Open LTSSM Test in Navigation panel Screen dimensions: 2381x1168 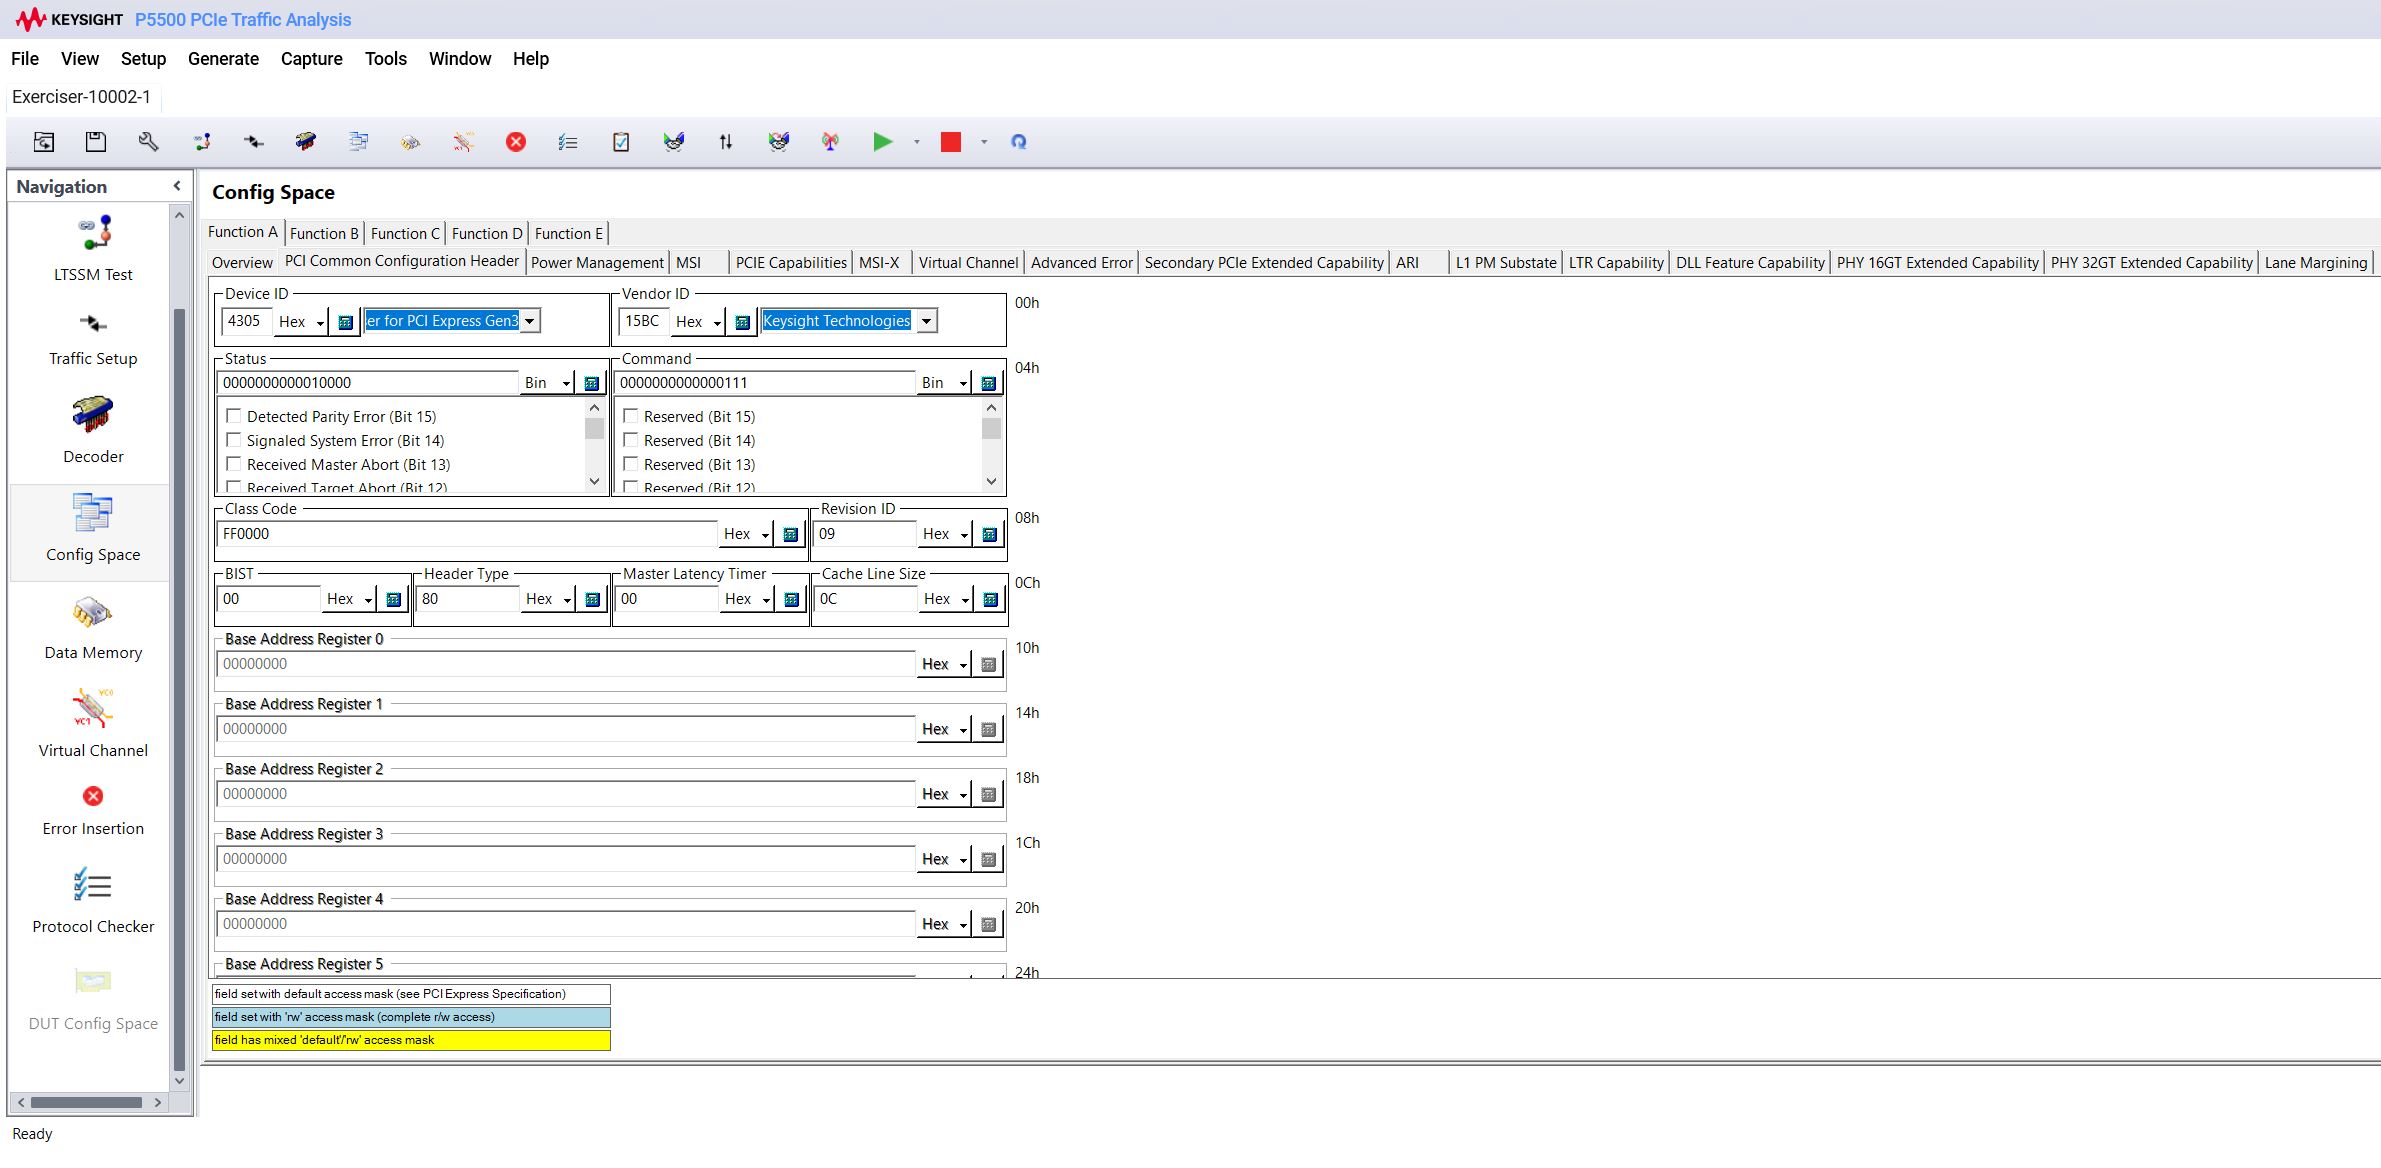(93, 250)
